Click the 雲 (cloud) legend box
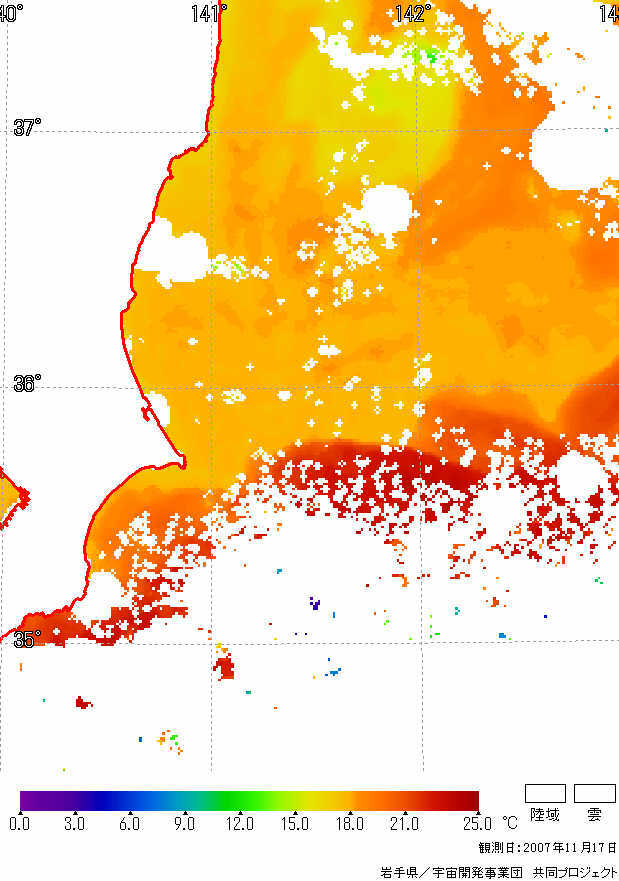The height and width of the screenshot is (881, 619). (594, 793)
